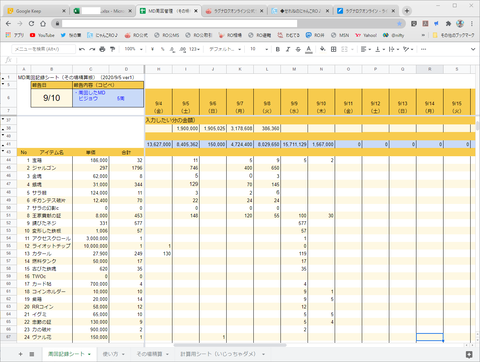The height and width of the screenshot is (362, 480).
Task: Open a new browser tab
Action: (407, 11)
